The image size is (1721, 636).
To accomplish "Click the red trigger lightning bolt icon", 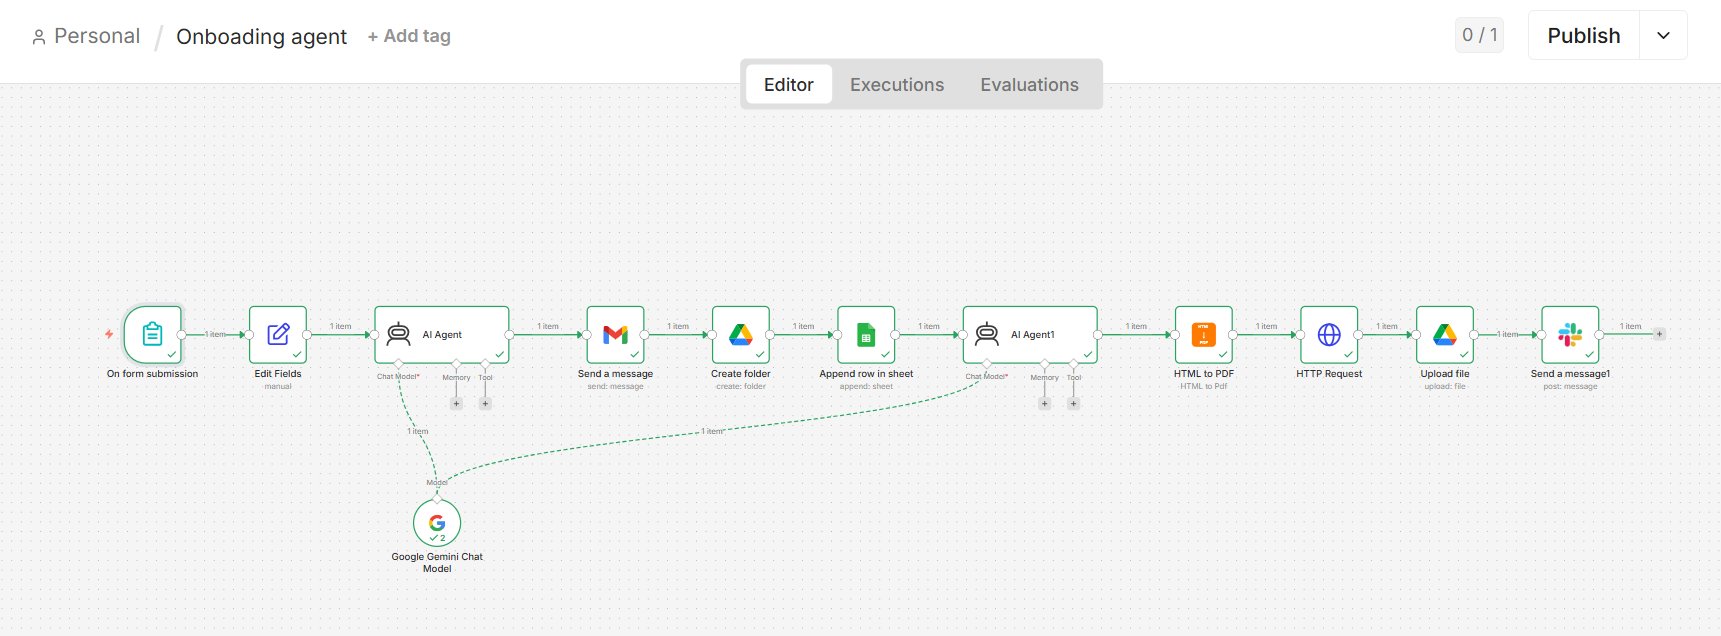I will point(109,334).
